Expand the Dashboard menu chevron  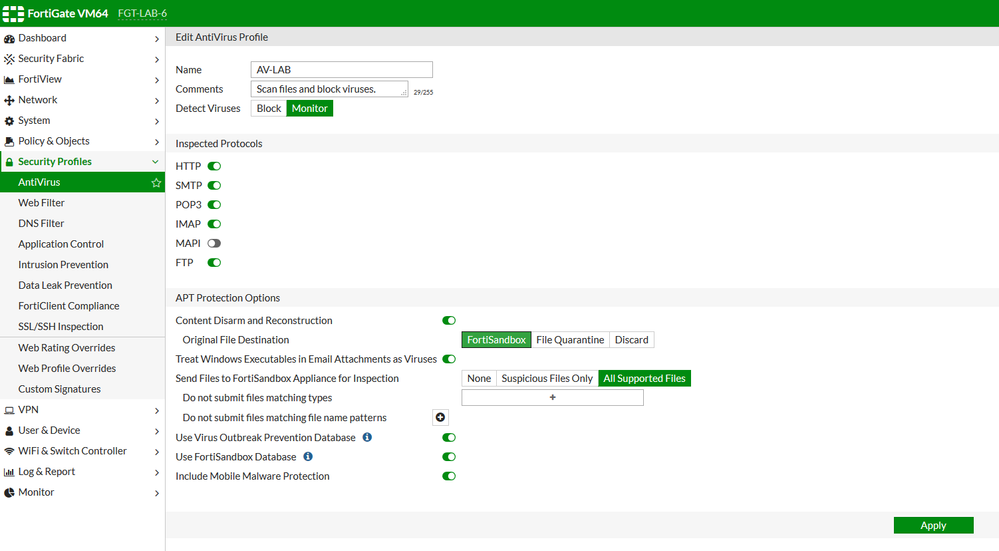coord(157,39)
